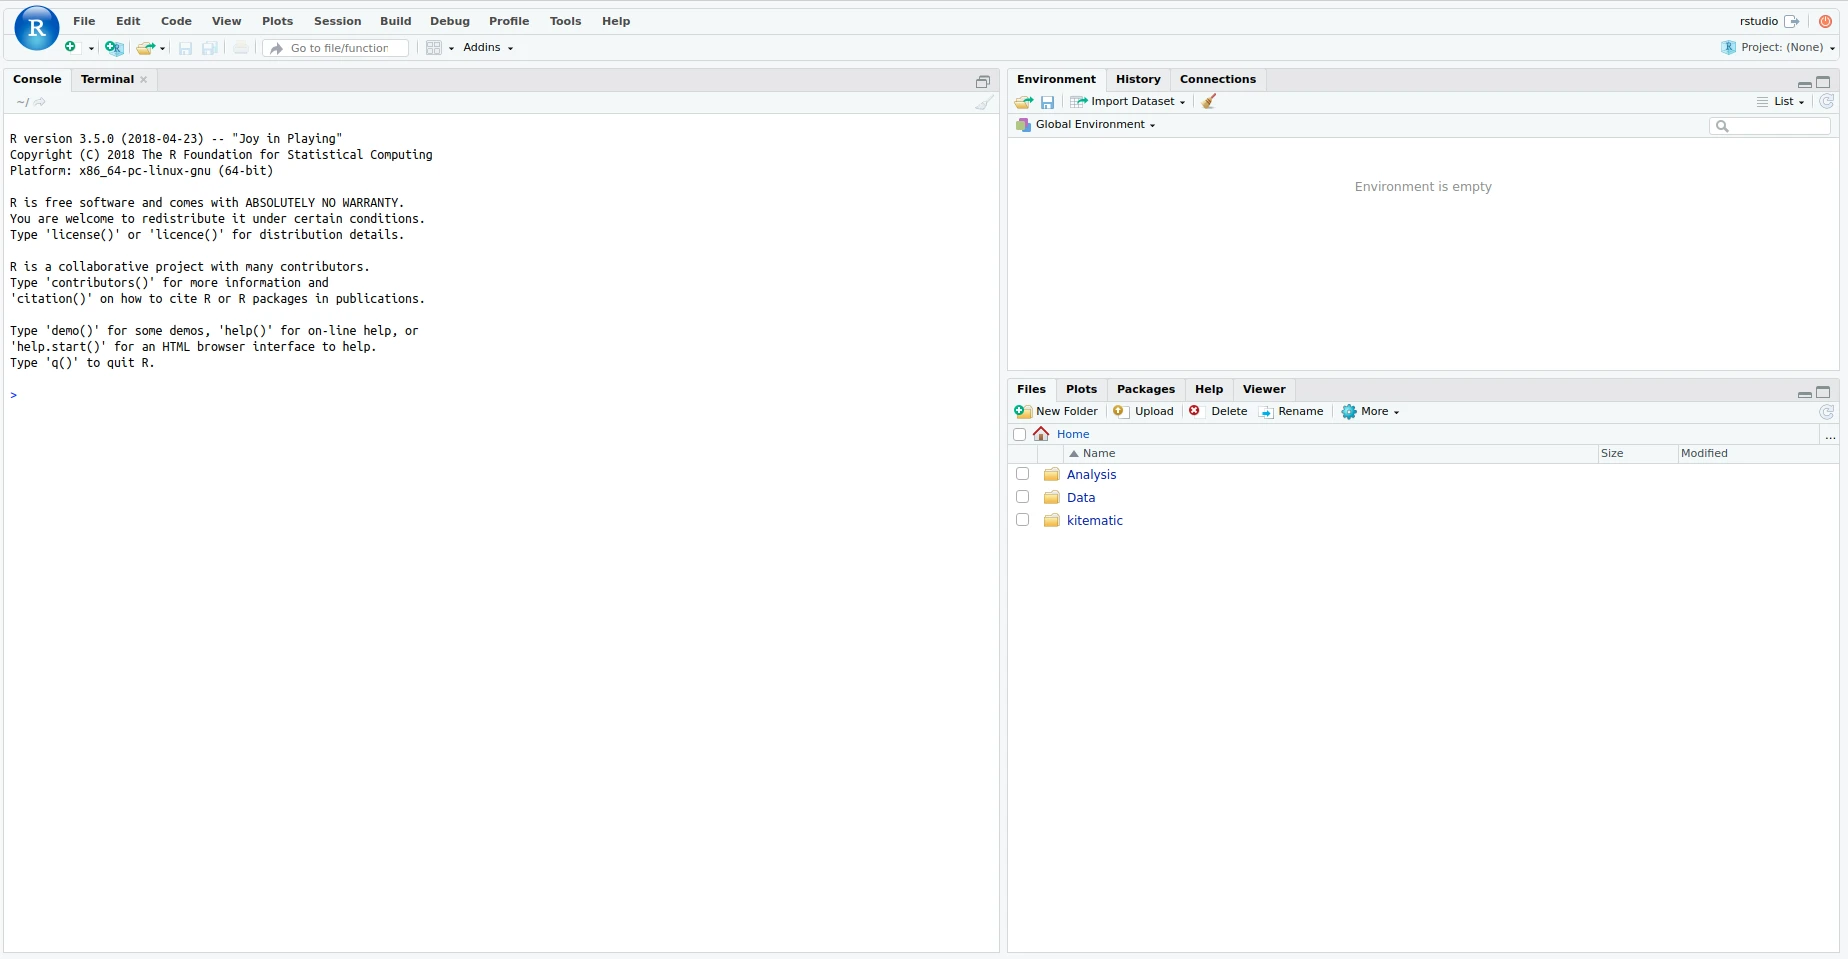Click the New Folder button
Screen dimensions: 1848x959
pos(1056,411)
